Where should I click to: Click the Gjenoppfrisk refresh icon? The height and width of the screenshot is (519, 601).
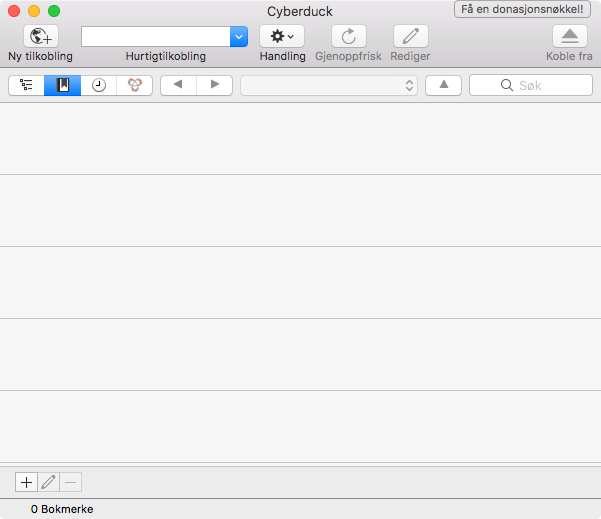349,36
